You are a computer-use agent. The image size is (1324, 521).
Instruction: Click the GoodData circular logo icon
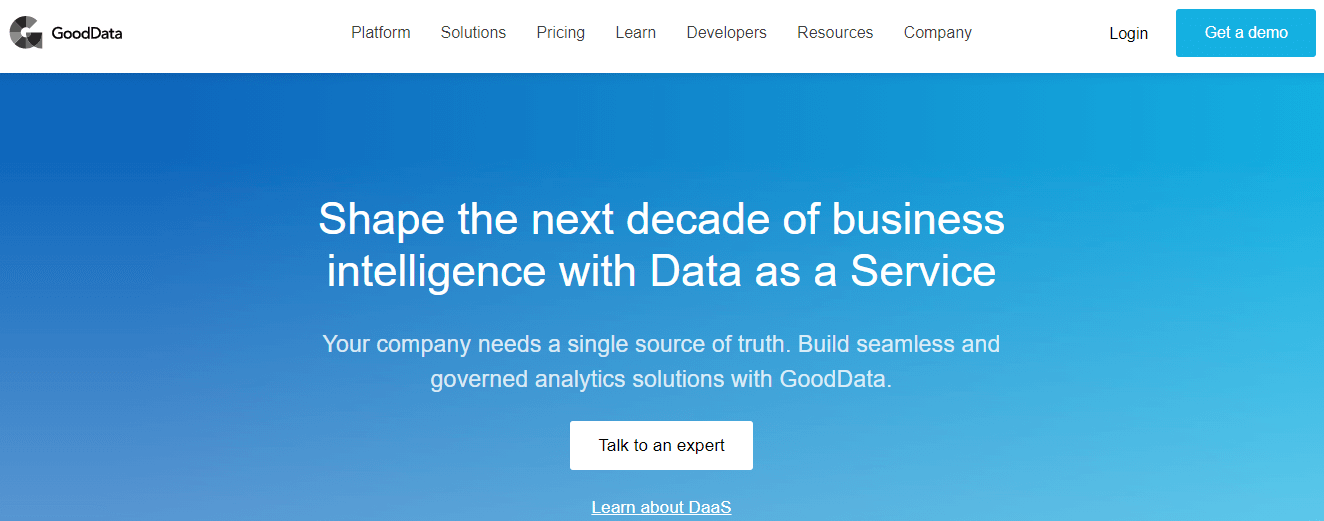click(x=26, y=33)
